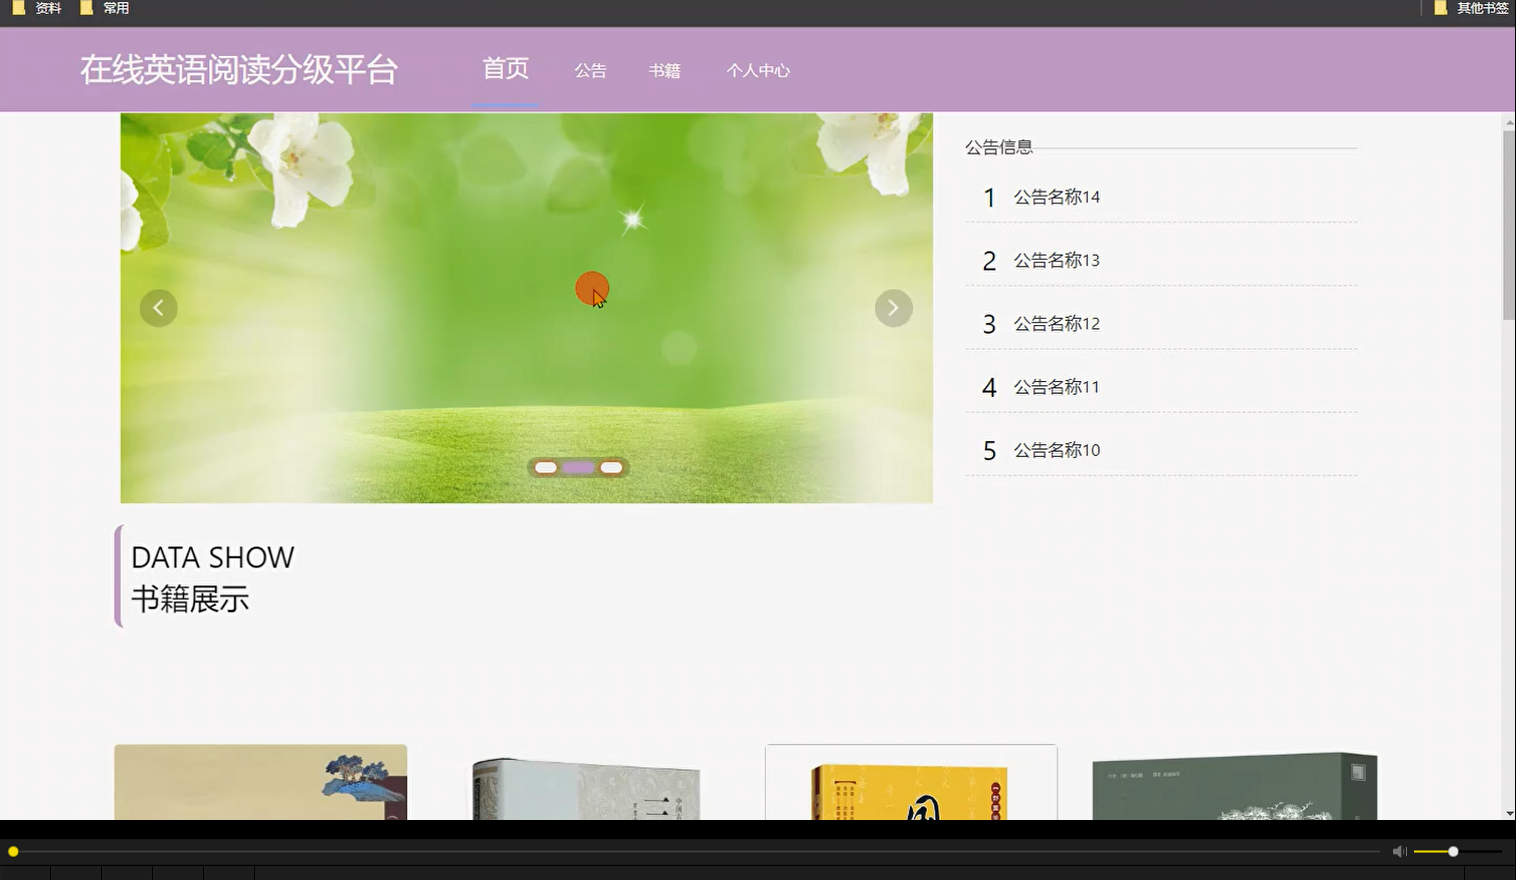Open the 个人中心 menu item
This screenshot has height=880, width=1516.
758,70
